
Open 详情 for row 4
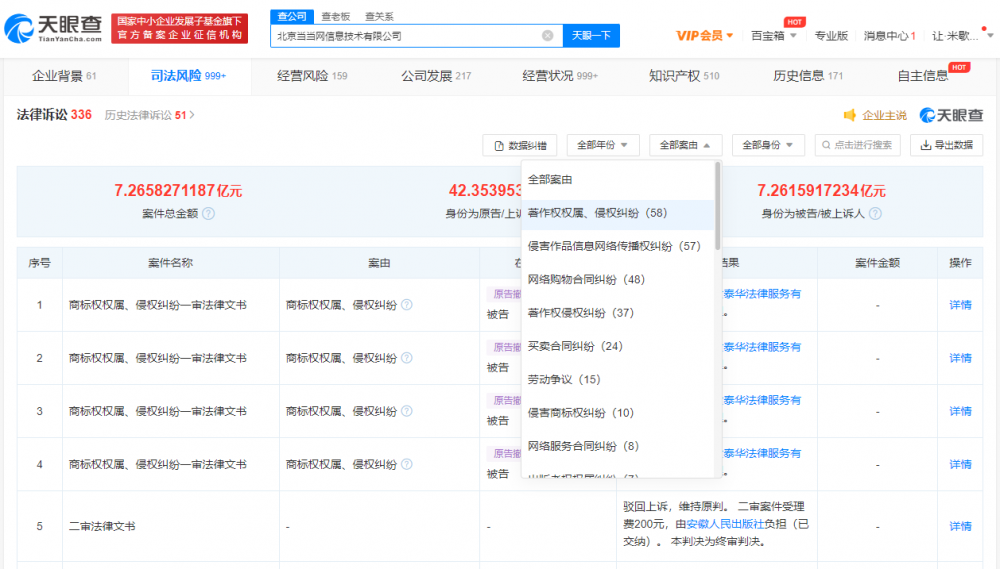click(960, 464)
